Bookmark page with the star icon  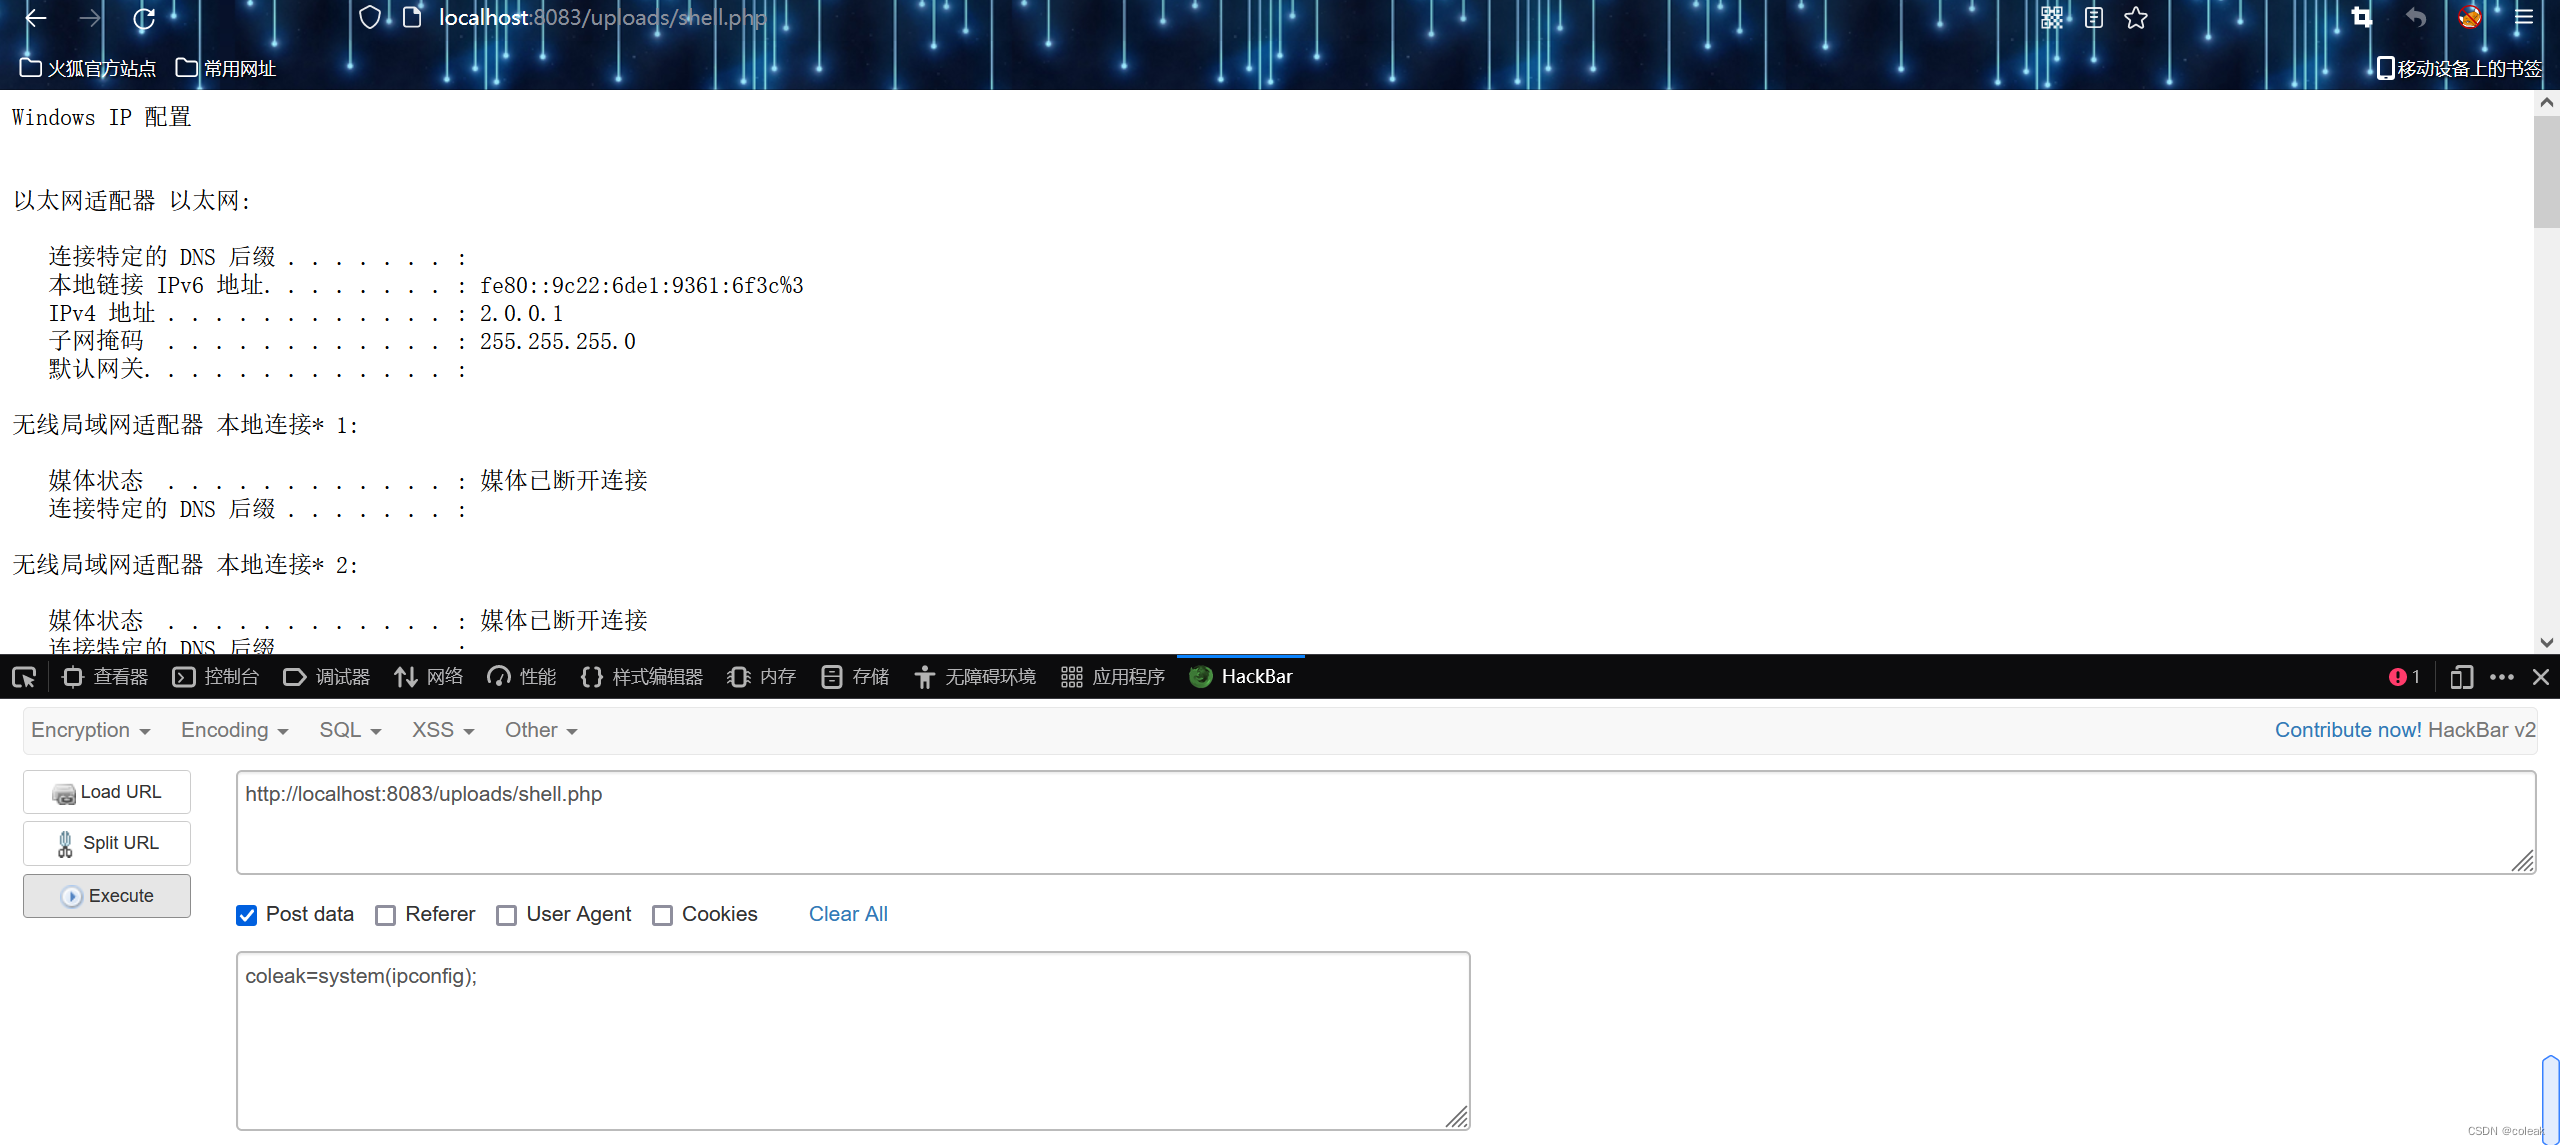coord(2136,18)
